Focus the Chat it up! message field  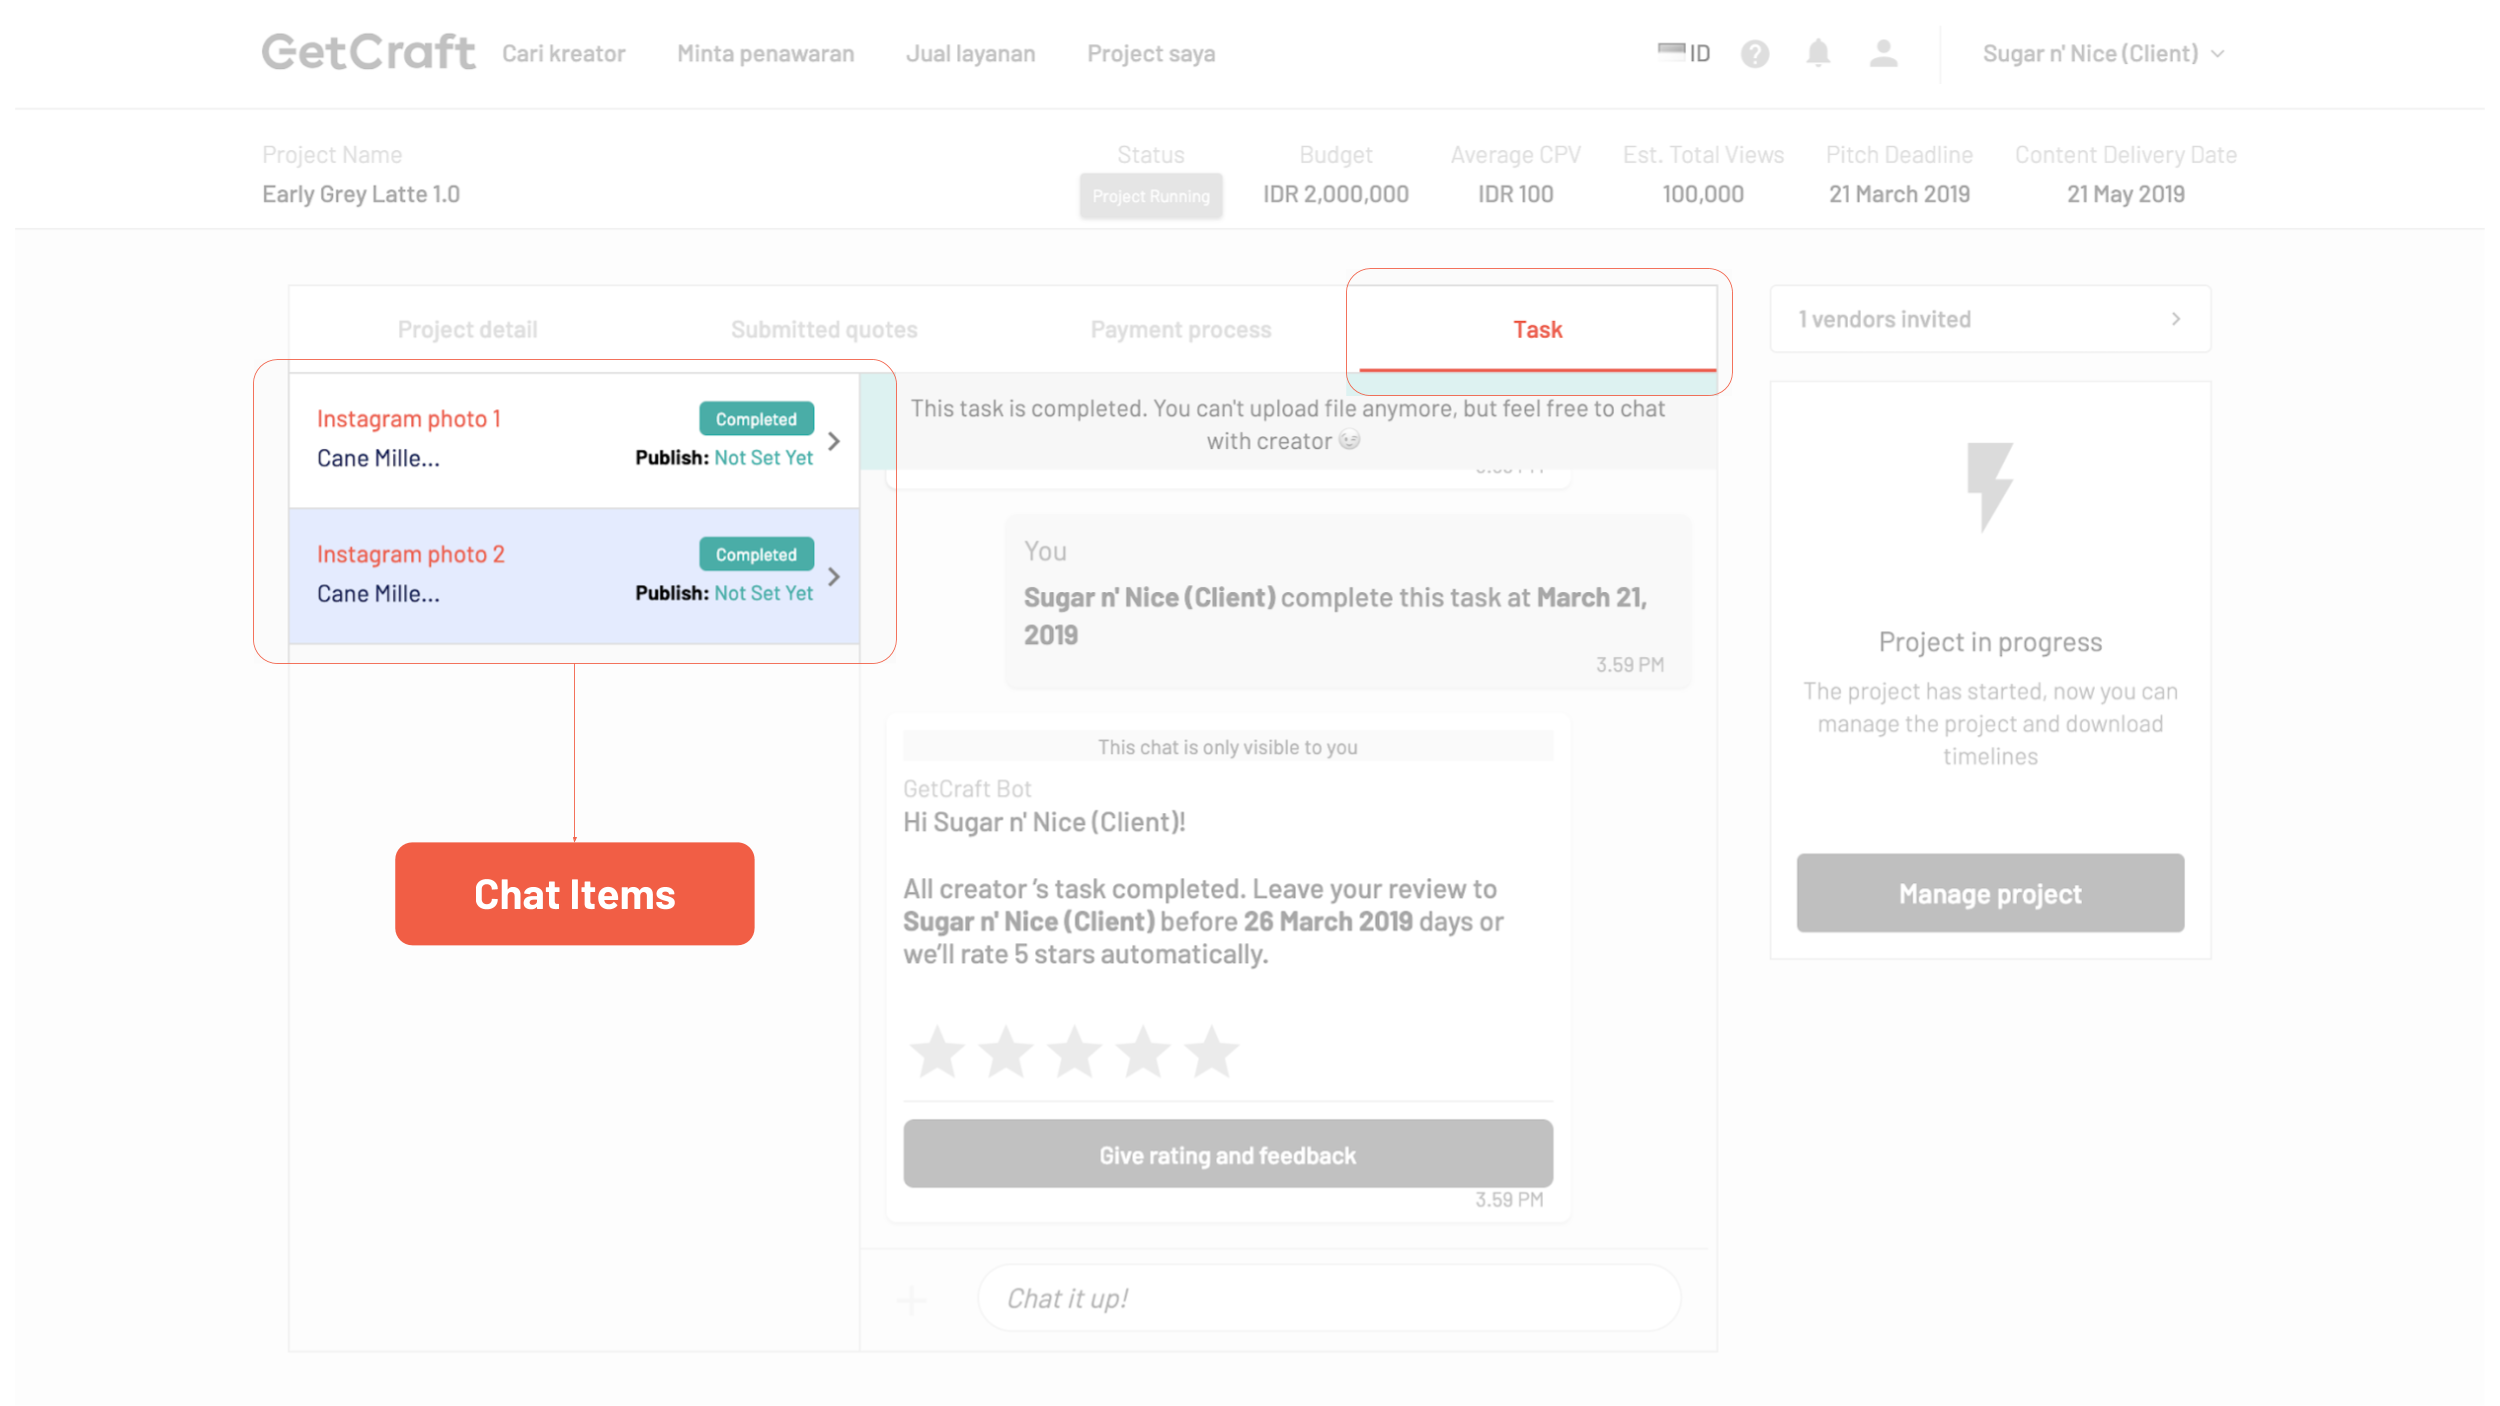(x=1329, y=1299)
